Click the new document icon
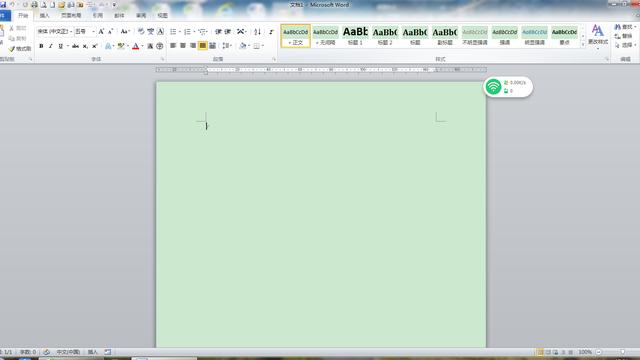Image resolution: width=640 pixels, height=360 pixels. [x=52, y=5]
